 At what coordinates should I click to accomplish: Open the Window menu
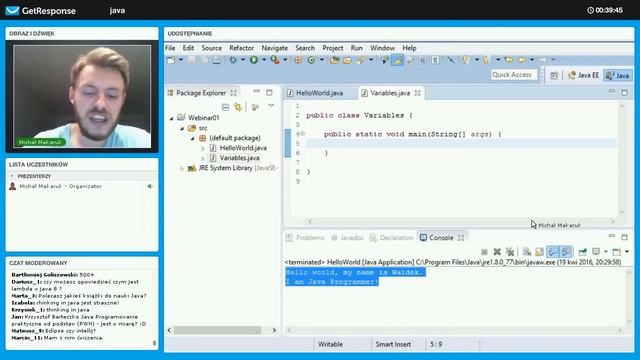tap(382, 48)
